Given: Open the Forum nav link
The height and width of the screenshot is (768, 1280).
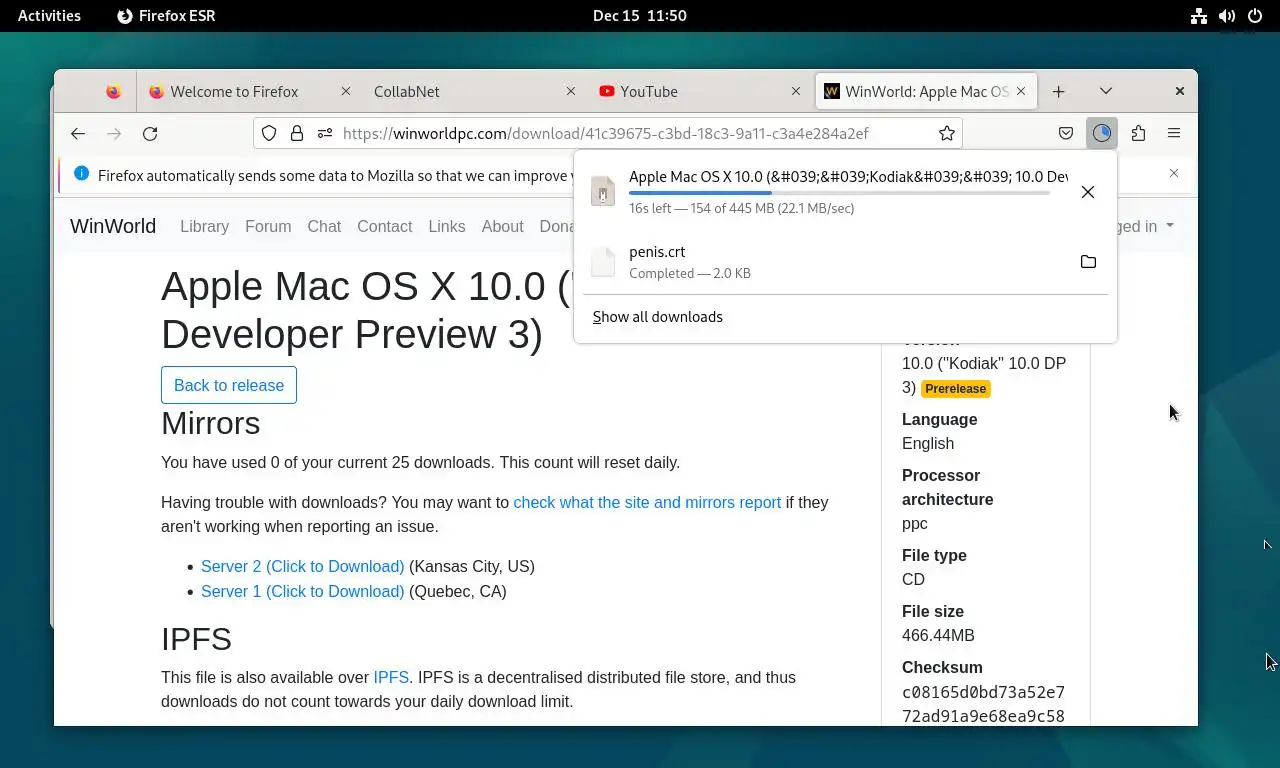Looking at the screenshot, I should pyautogui.click(x=268, y=226).
